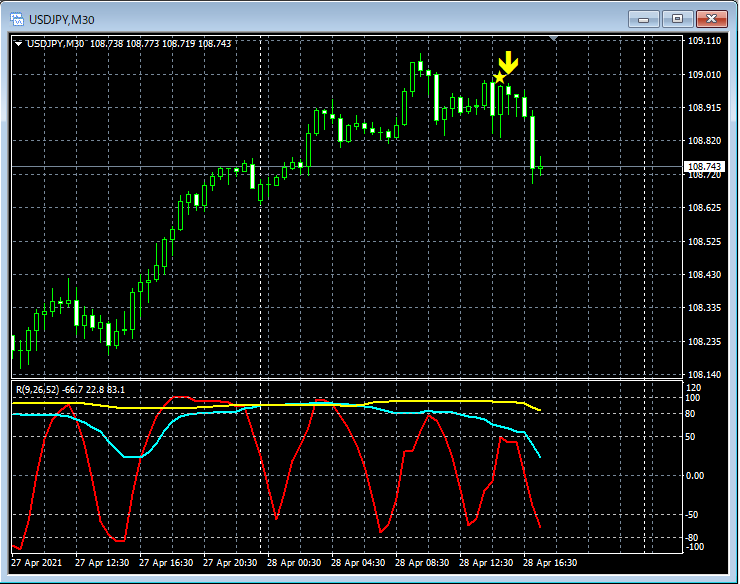Click the 120 level on indicator scale
Screen dimensions: 740x584
click(693, 387)
